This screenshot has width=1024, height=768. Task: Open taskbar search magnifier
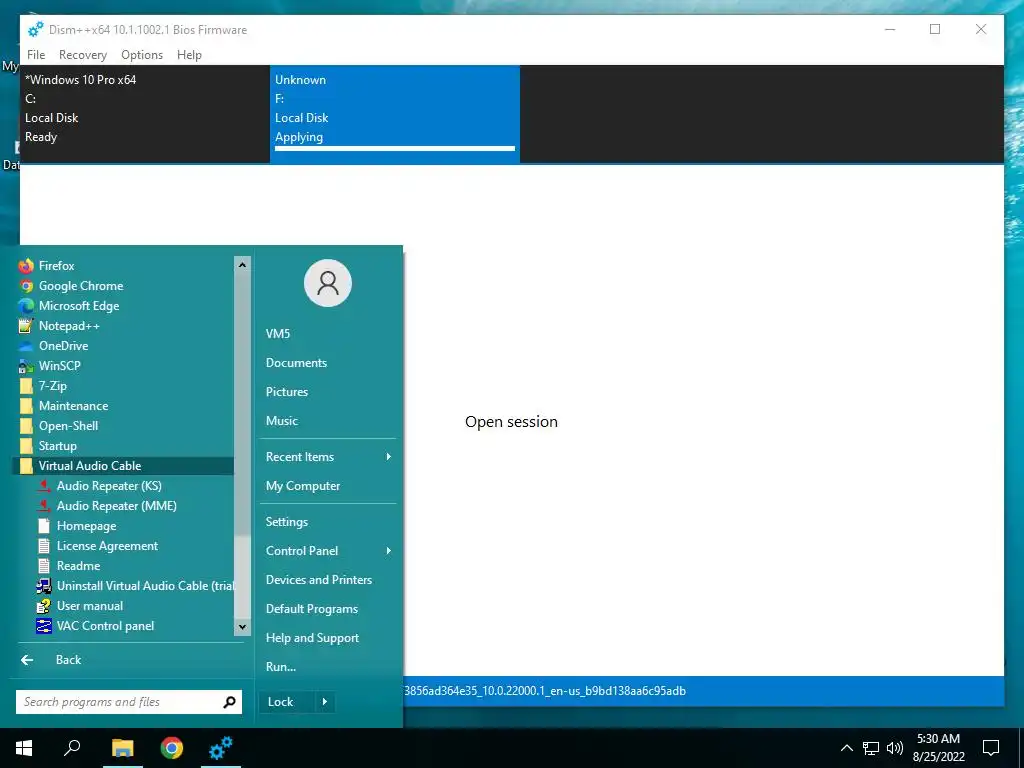(72, 748)
